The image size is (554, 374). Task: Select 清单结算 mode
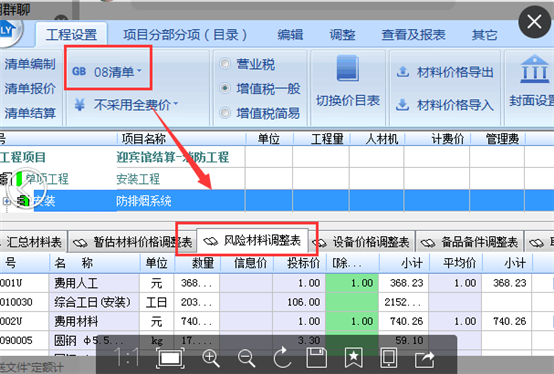click(30, 113)
